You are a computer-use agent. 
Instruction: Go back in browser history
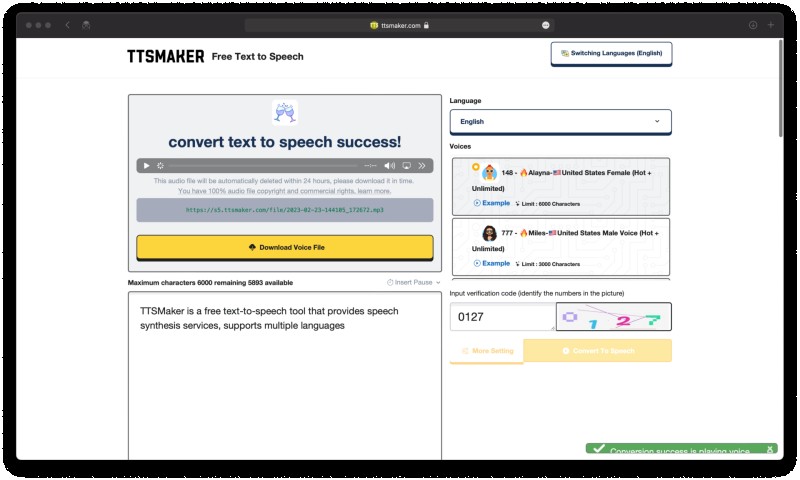pyautogui.click(x=67, y=25)
